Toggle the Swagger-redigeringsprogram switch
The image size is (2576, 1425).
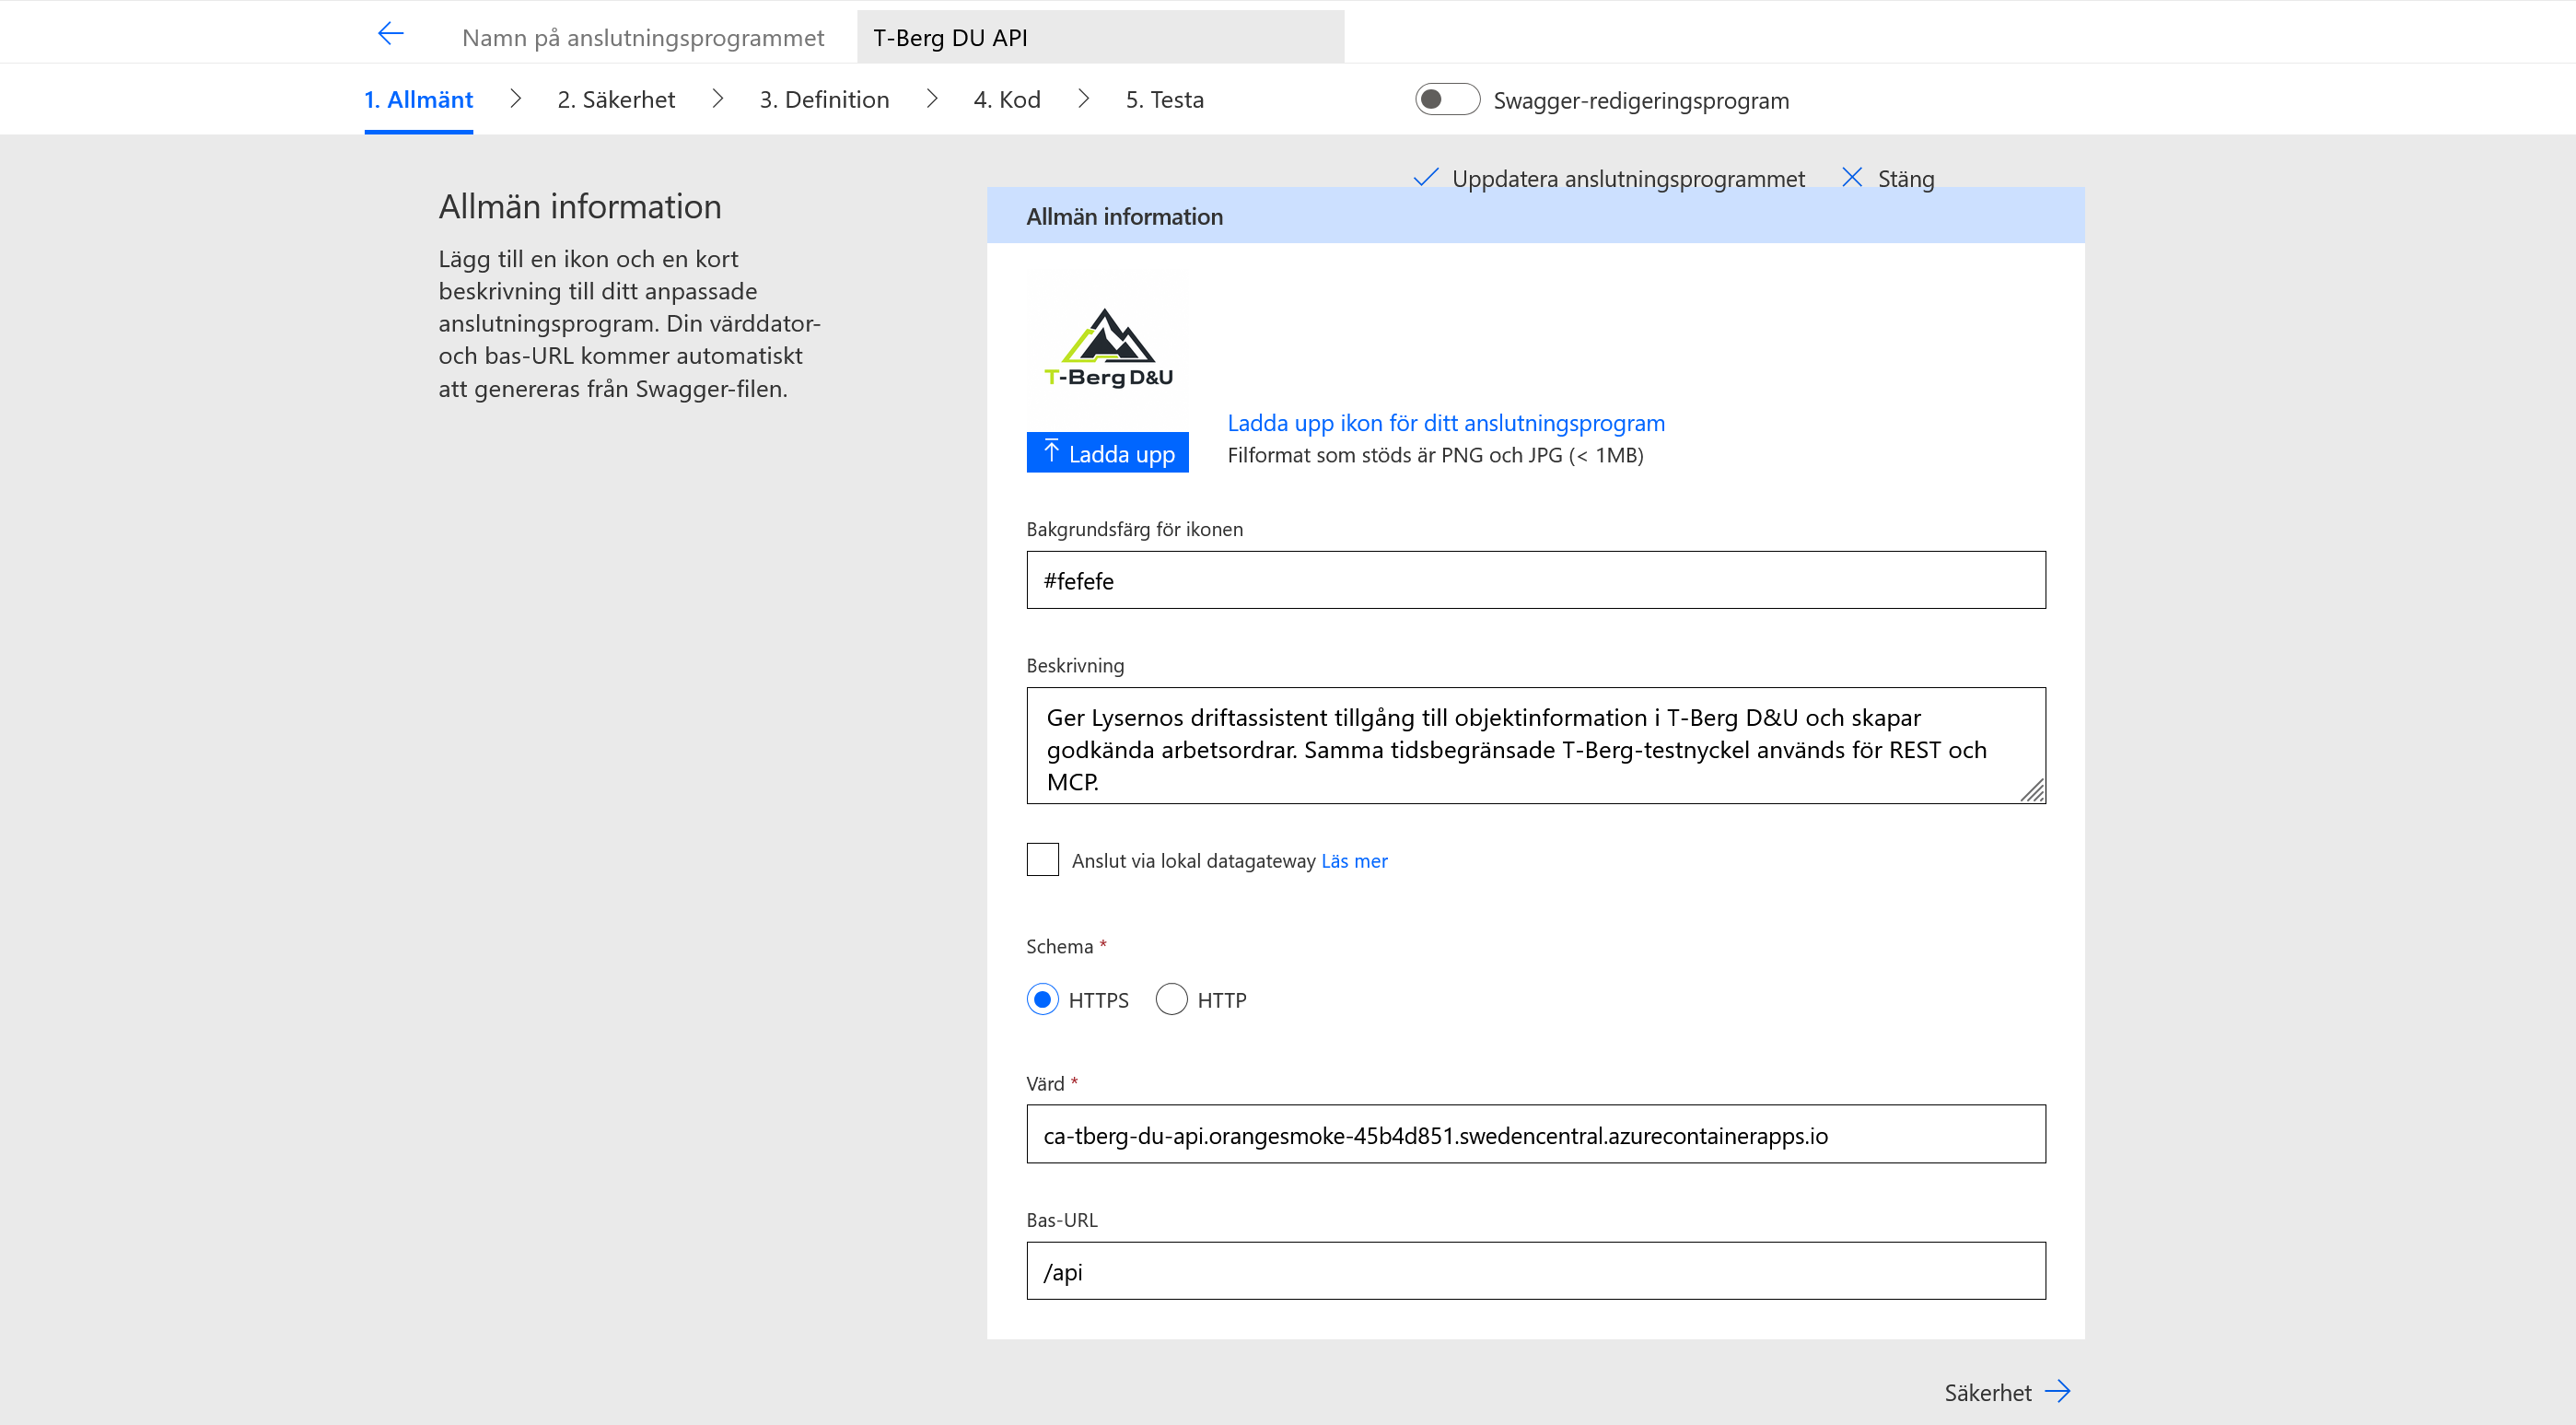(1446, 99)
